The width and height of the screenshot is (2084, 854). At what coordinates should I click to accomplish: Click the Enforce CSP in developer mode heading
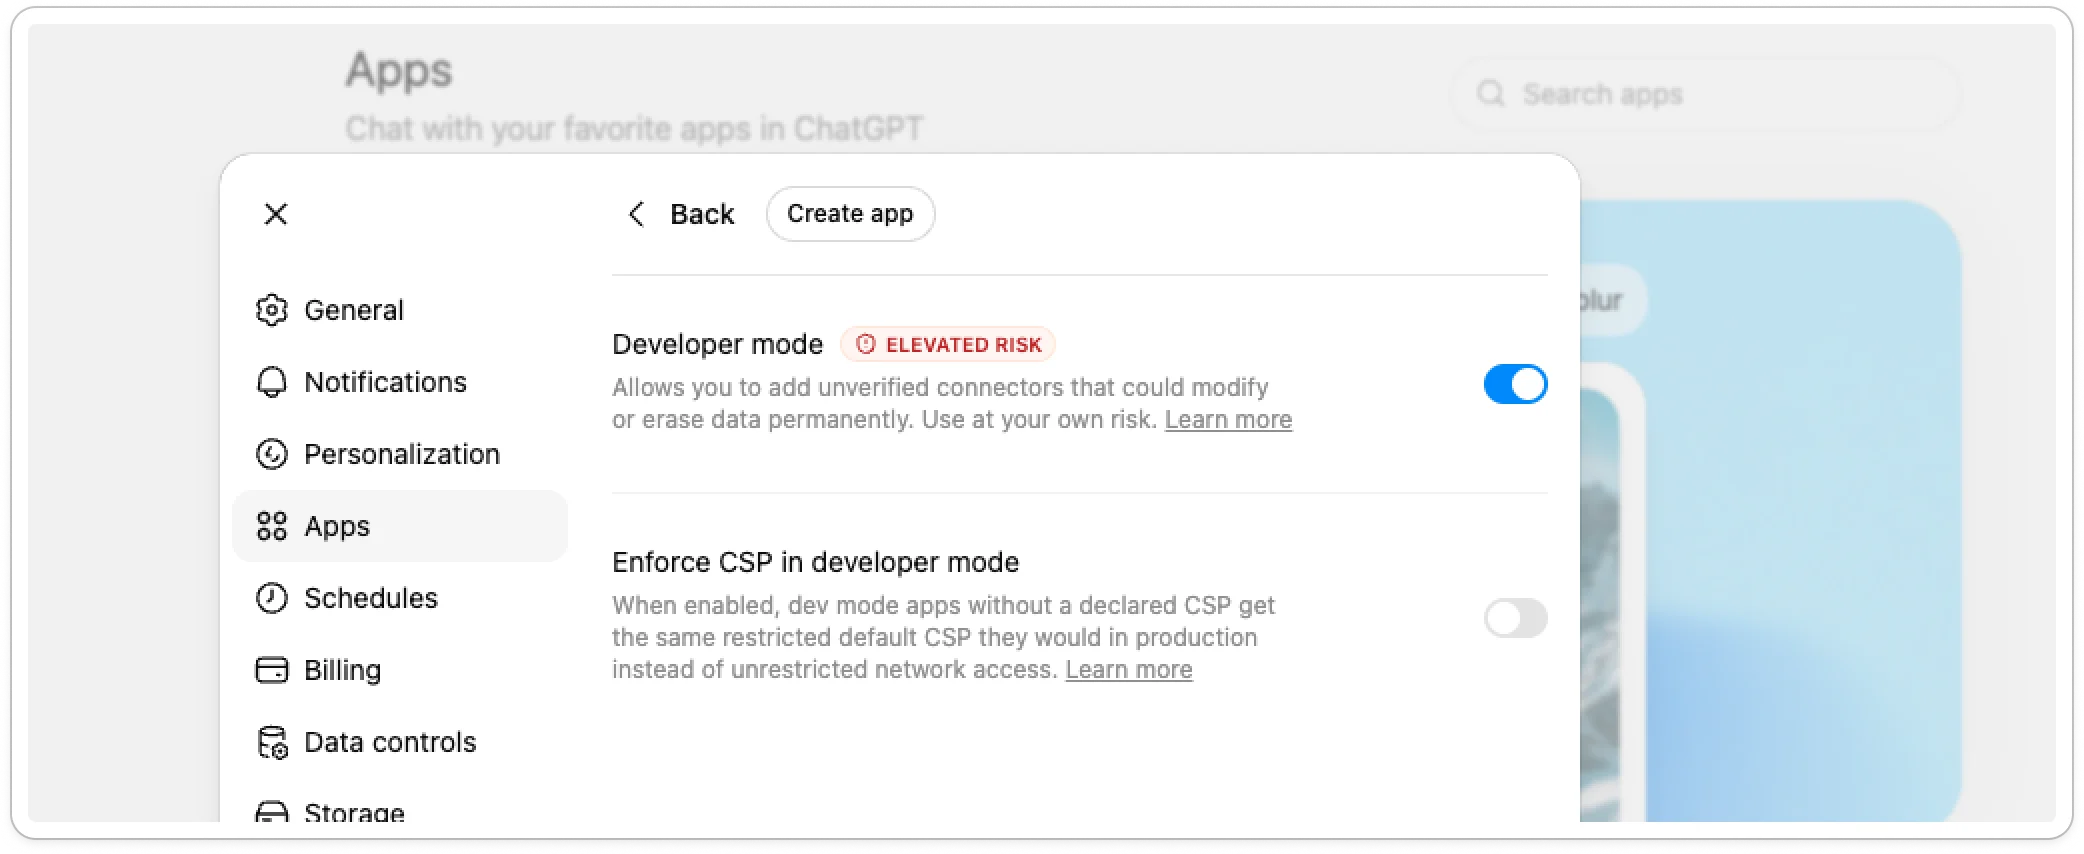point(816,562)
